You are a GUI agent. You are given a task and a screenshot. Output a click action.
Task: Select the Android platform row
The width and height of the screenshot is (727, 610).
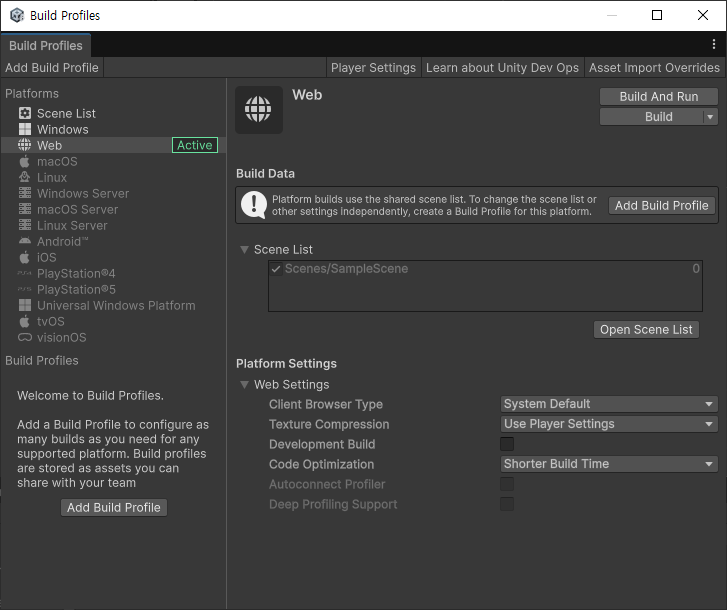[x=114, y=241]
